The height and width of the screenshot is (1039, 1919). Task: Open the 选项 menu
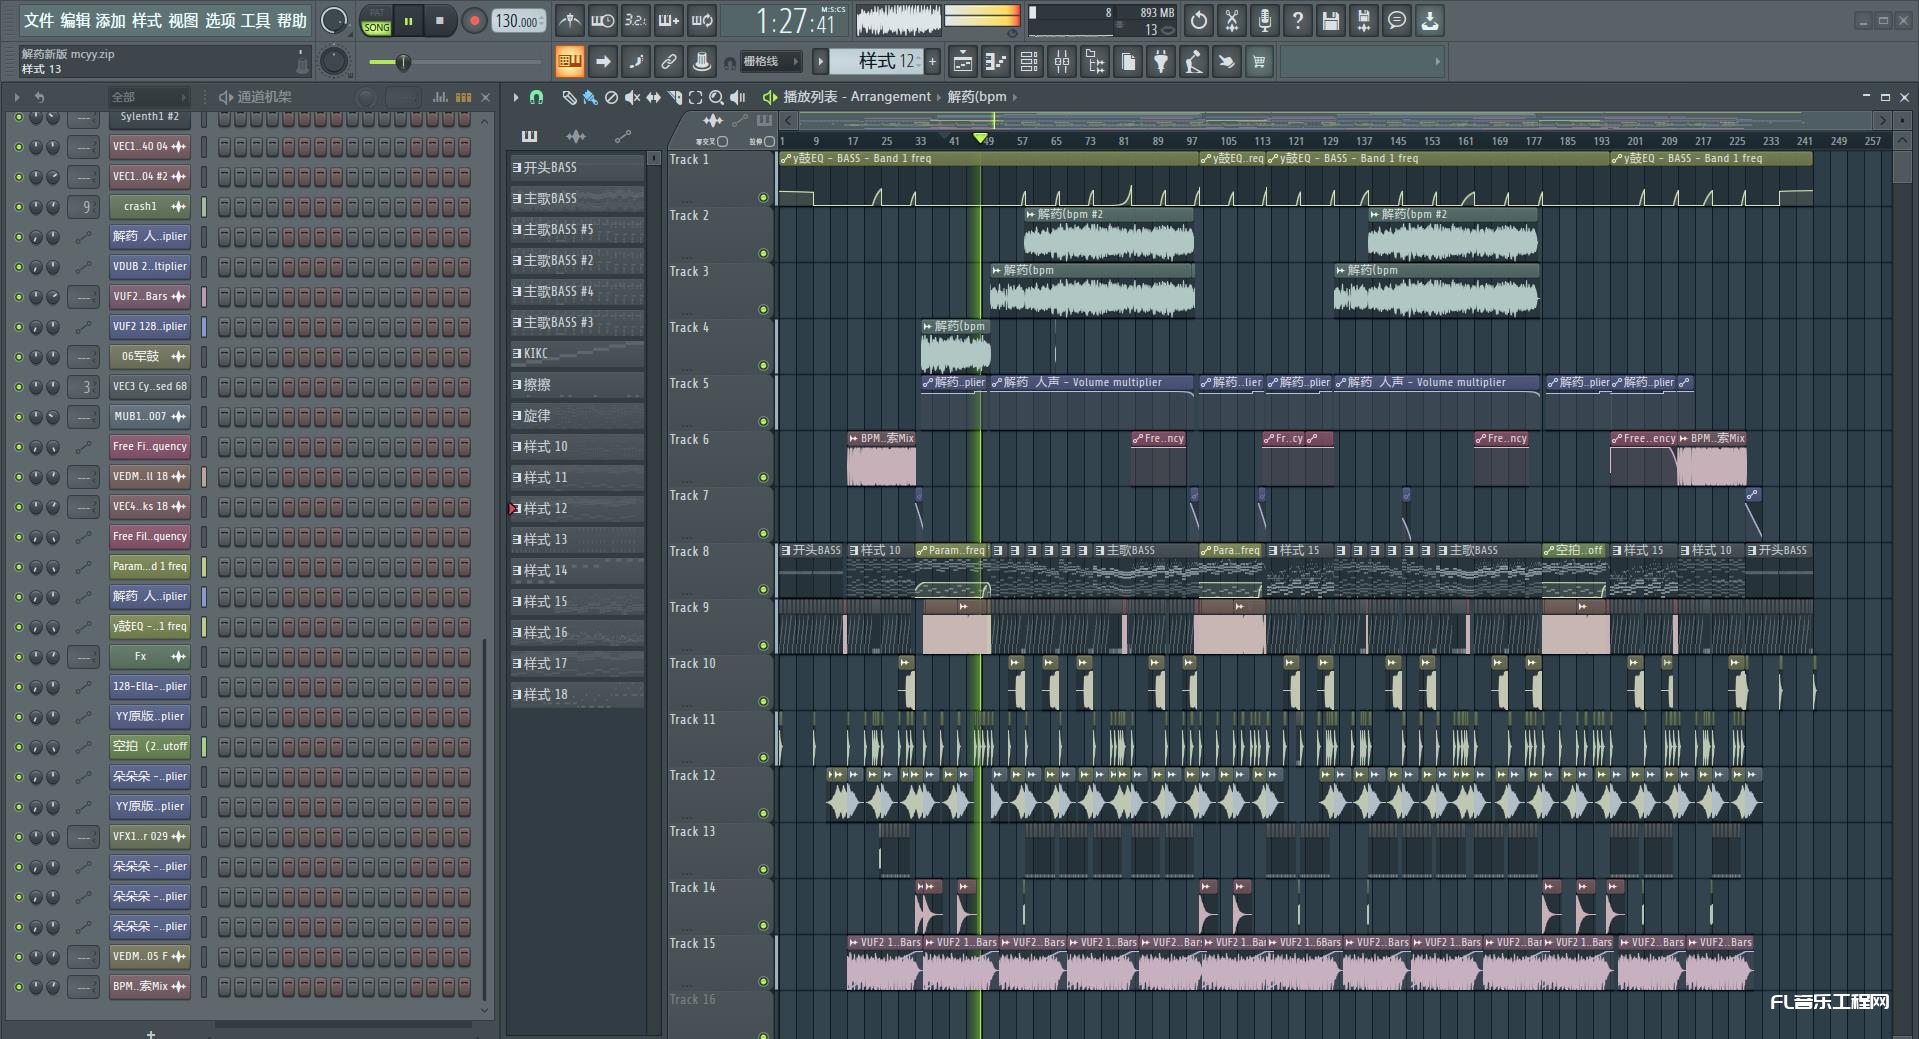pos(220,20)
